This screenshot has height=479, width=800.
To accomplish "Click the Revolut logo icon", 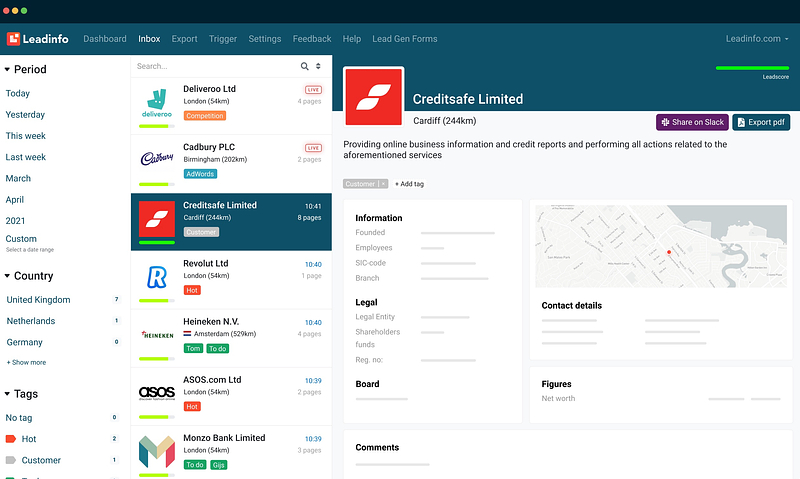I will 156,277.
